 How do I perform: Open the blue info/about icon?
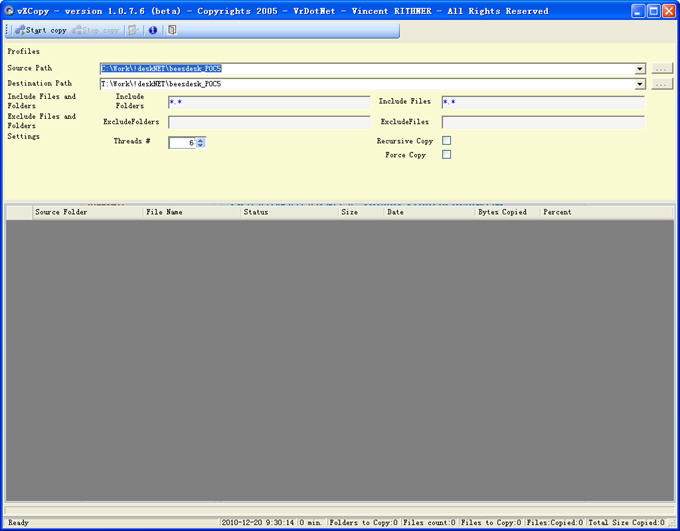pos(153,30)
